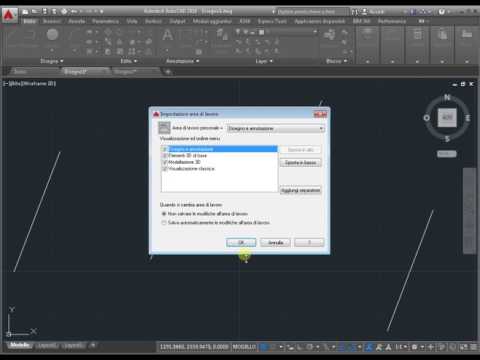Select the large Text A tool
The height and width of the screenshot is (360, 480).
tap(167, 35)
